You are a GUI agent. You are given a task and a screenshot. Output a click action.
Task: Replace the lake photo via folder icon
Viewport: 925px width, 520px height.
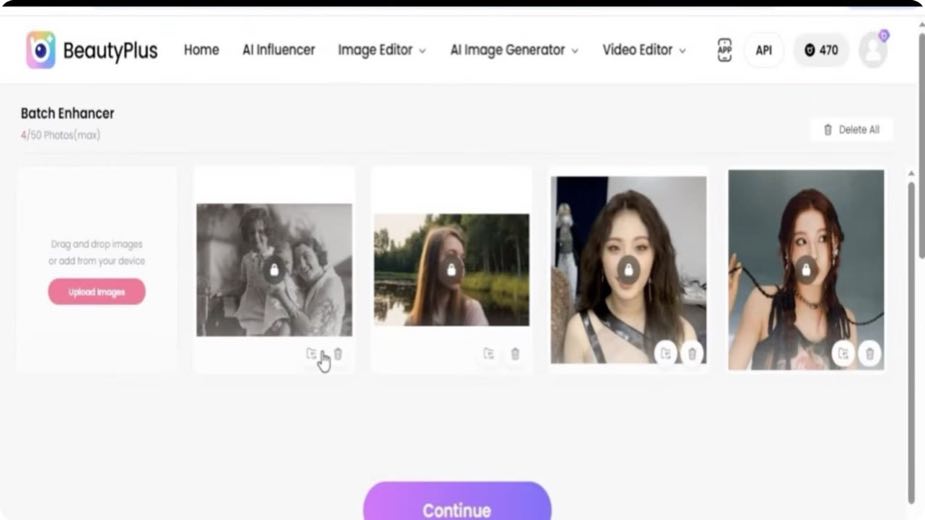pos(488,354)
